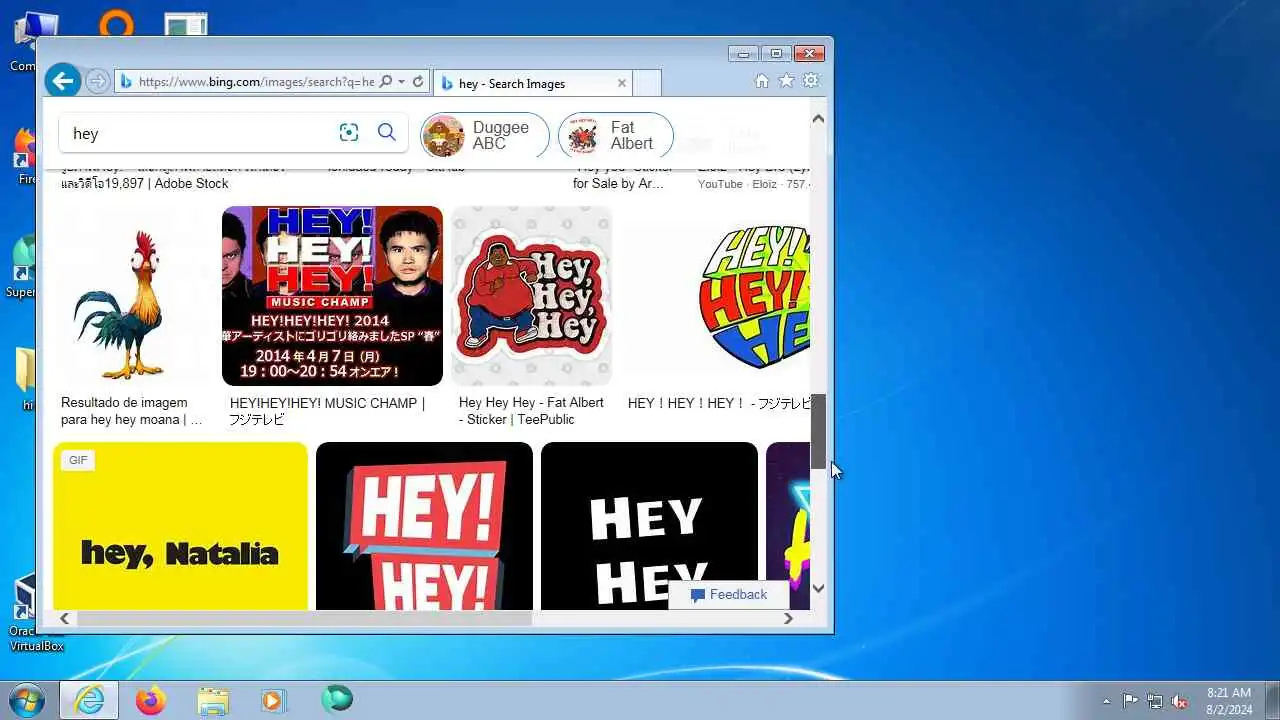
Task: Select the 'hey - Search Images' tab
Action: (532, 83)
